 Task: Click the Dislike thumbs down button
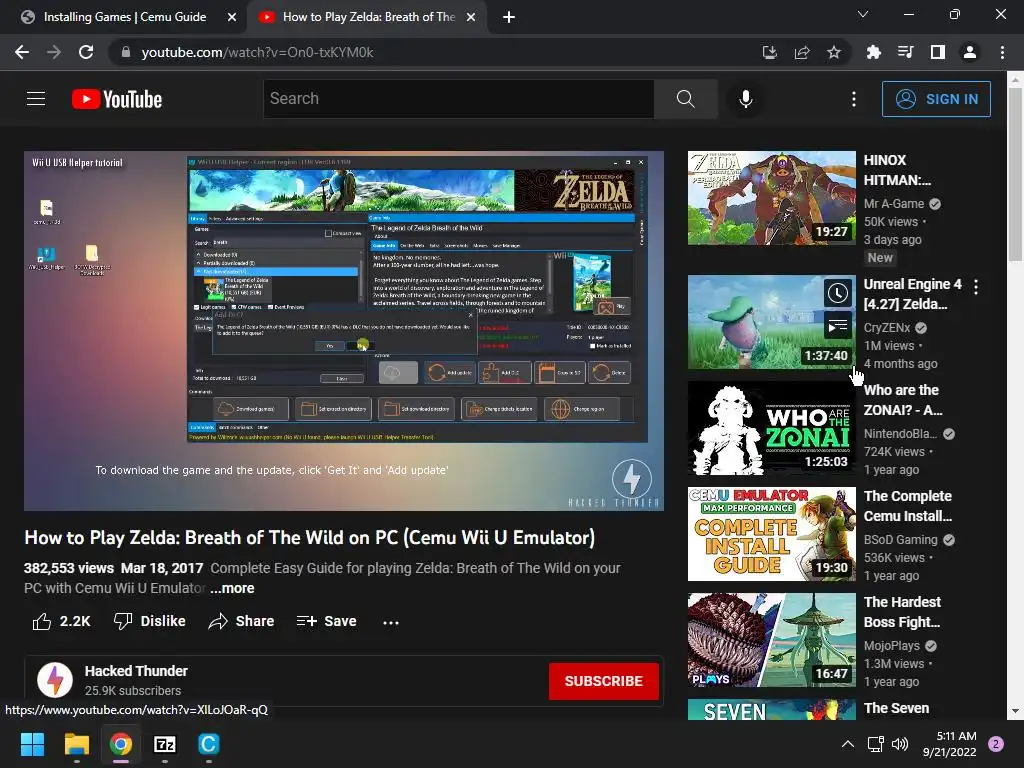tap(150, 621)
